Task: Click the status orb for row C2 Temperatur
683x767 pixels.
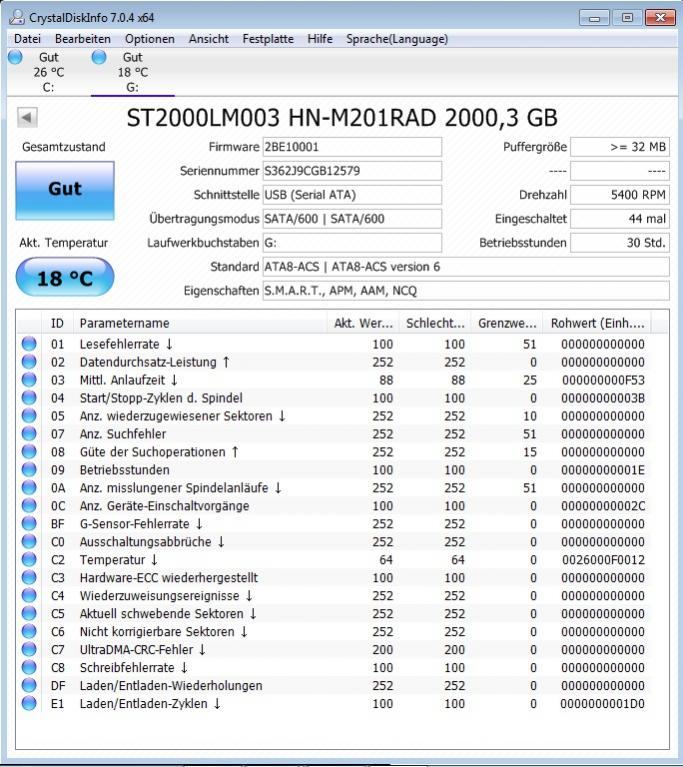Action: point(29,560)
